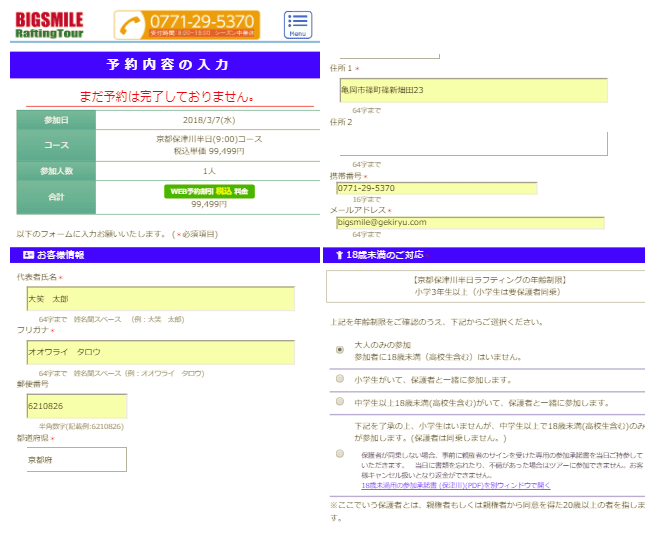Select 大人のみの参加 radio option

pyautogui.click(x=340, y=350)
